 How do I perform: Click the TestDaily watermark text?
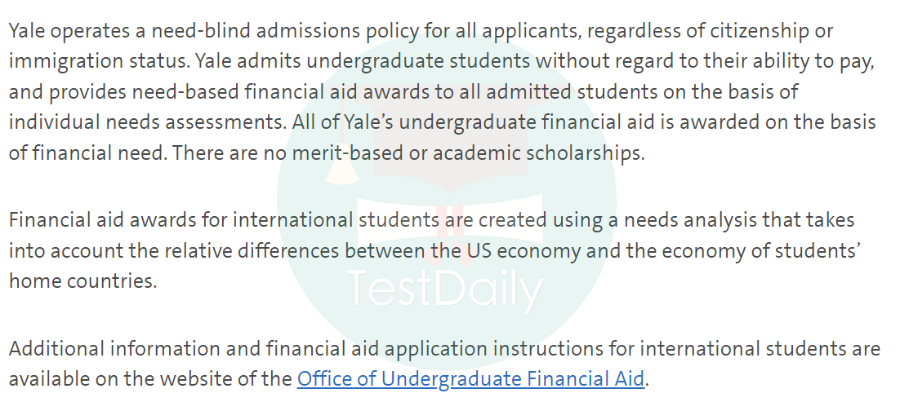(x=445, y=290)
